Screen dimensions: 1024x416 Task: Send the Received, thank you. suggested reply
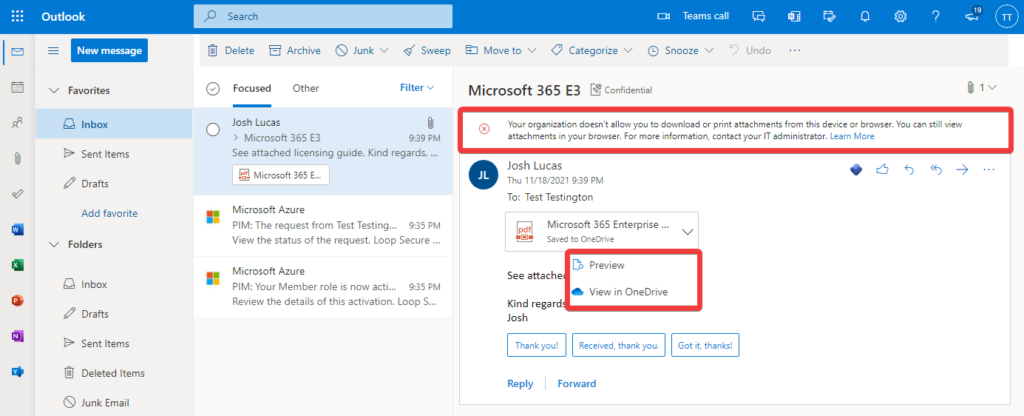point(619,345)
